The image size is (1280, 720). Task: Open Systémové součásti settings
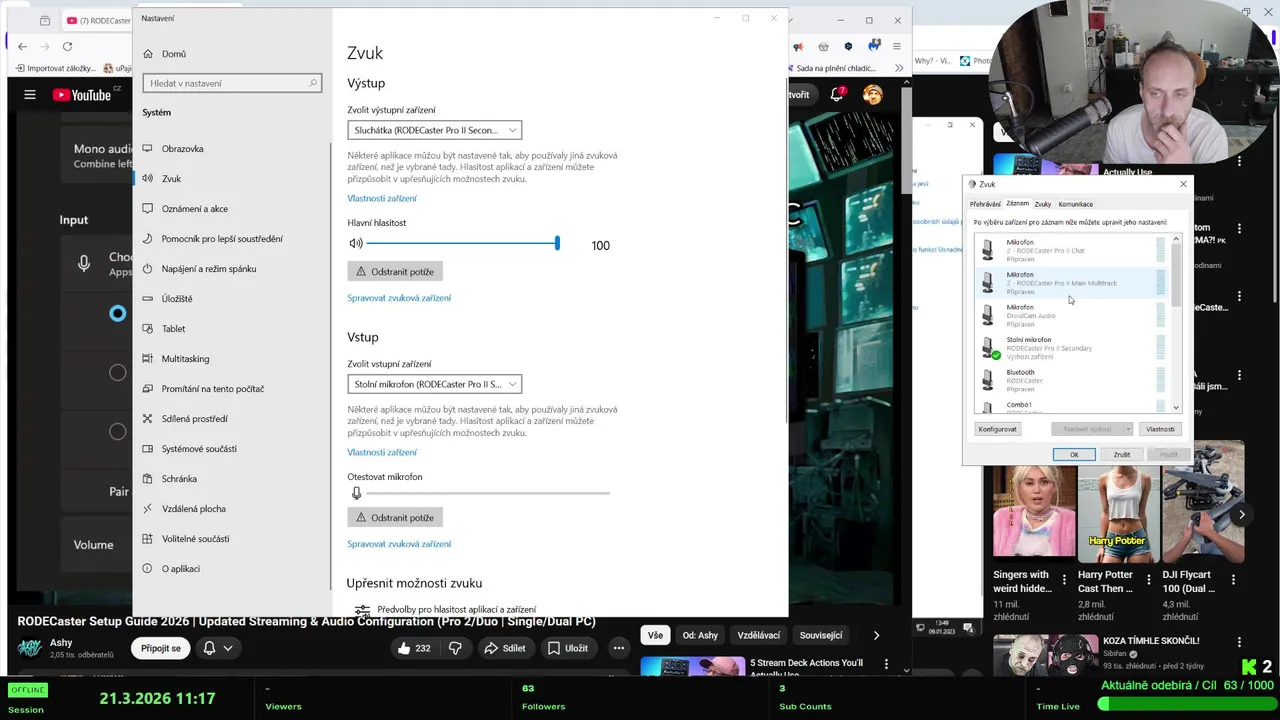[x=189, y=449]
